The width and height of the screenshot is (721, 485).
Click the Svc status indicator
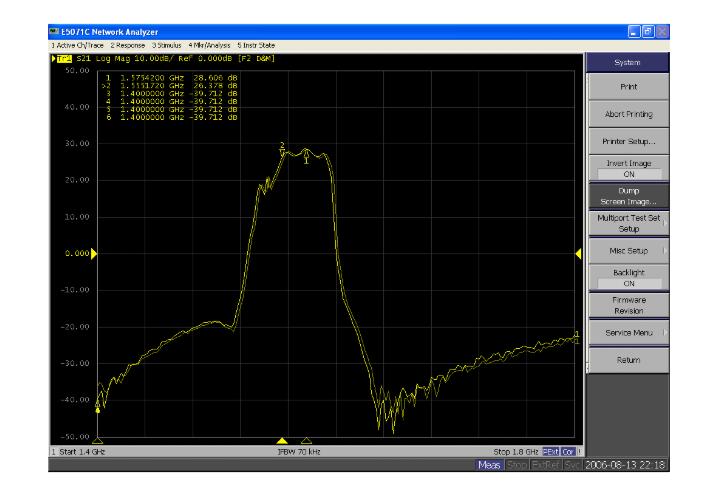tap(573, 466)
